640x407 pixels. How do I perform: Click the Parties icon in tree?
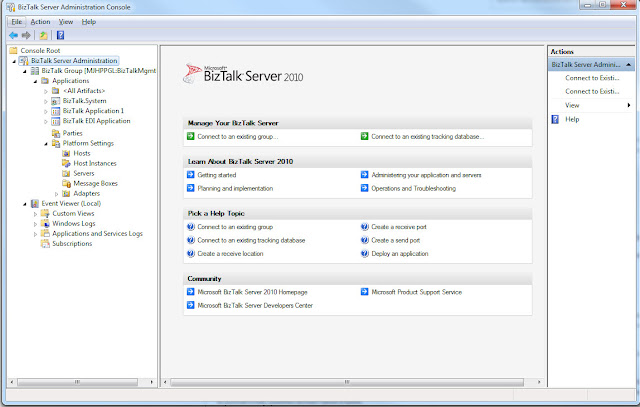[56, 133]
